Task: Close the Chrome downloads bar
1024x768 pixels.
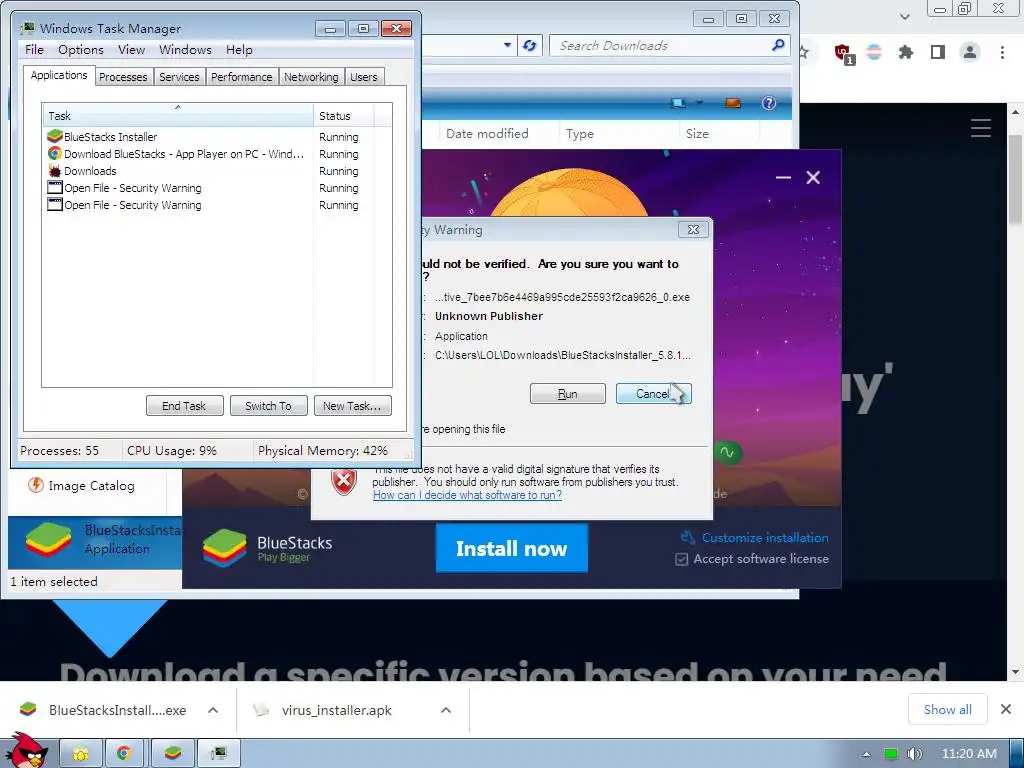Action: 1006,709
